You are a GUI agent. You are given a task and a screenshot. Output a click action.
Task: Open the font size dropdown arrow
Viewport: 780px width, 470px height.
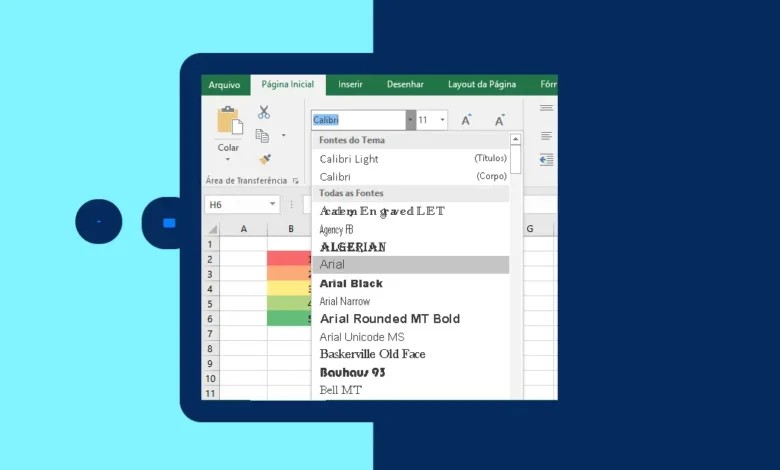pyautogui.click(x=442, y=120)
